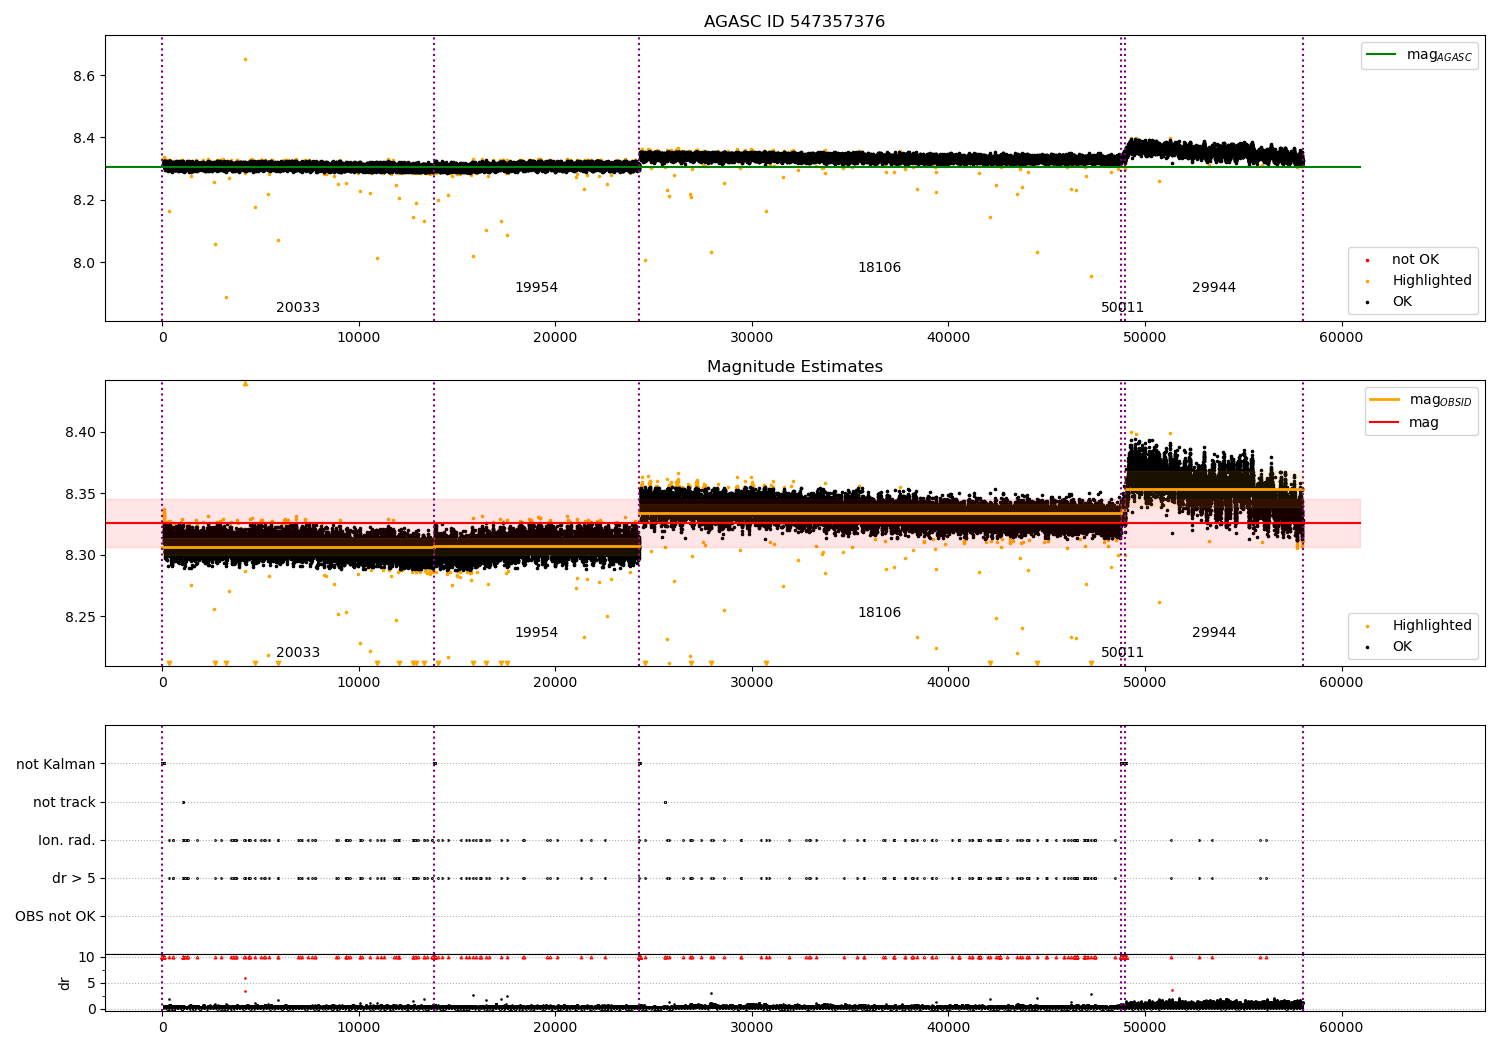Click the 40000 x-axis tick of the bottom plot
The width and height of the screenshot is (1500, 1050).
[948, 1028]
